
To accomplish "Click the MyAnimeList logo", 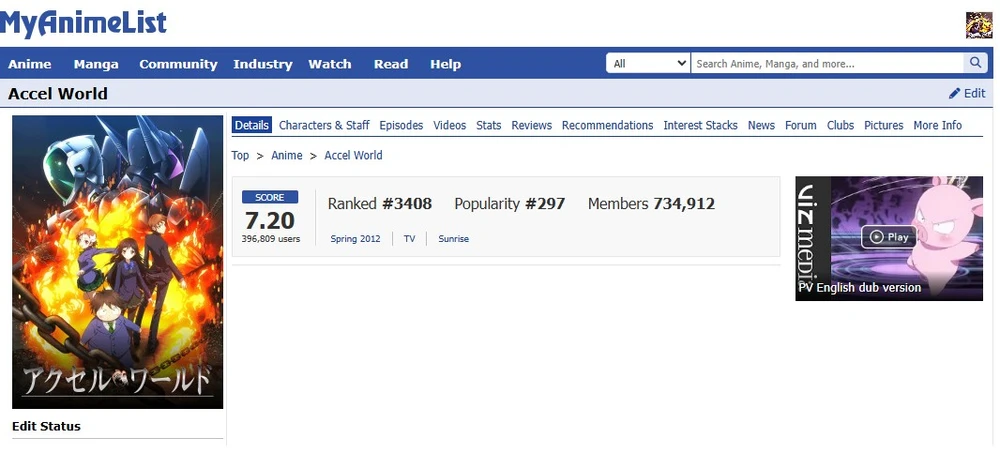I will [x=83, y=23].
